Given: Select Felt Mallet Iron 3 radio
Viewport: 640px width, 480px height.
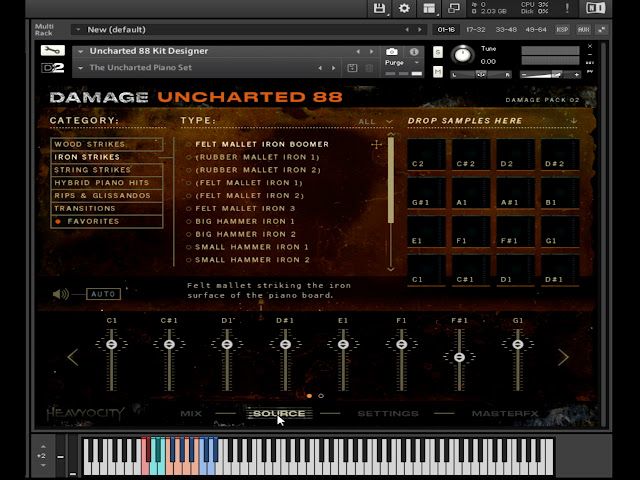Looking at the screenshot, I should [189, 209].
